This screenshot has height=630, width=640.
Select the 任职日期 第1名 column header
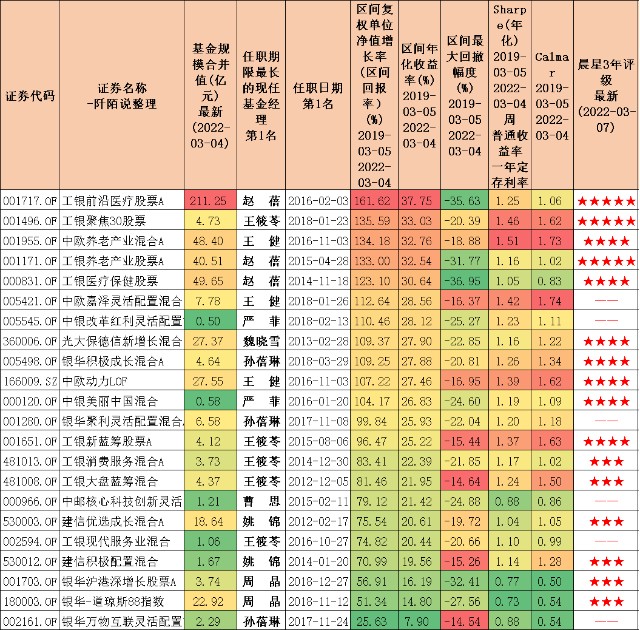tap(318, 95)
